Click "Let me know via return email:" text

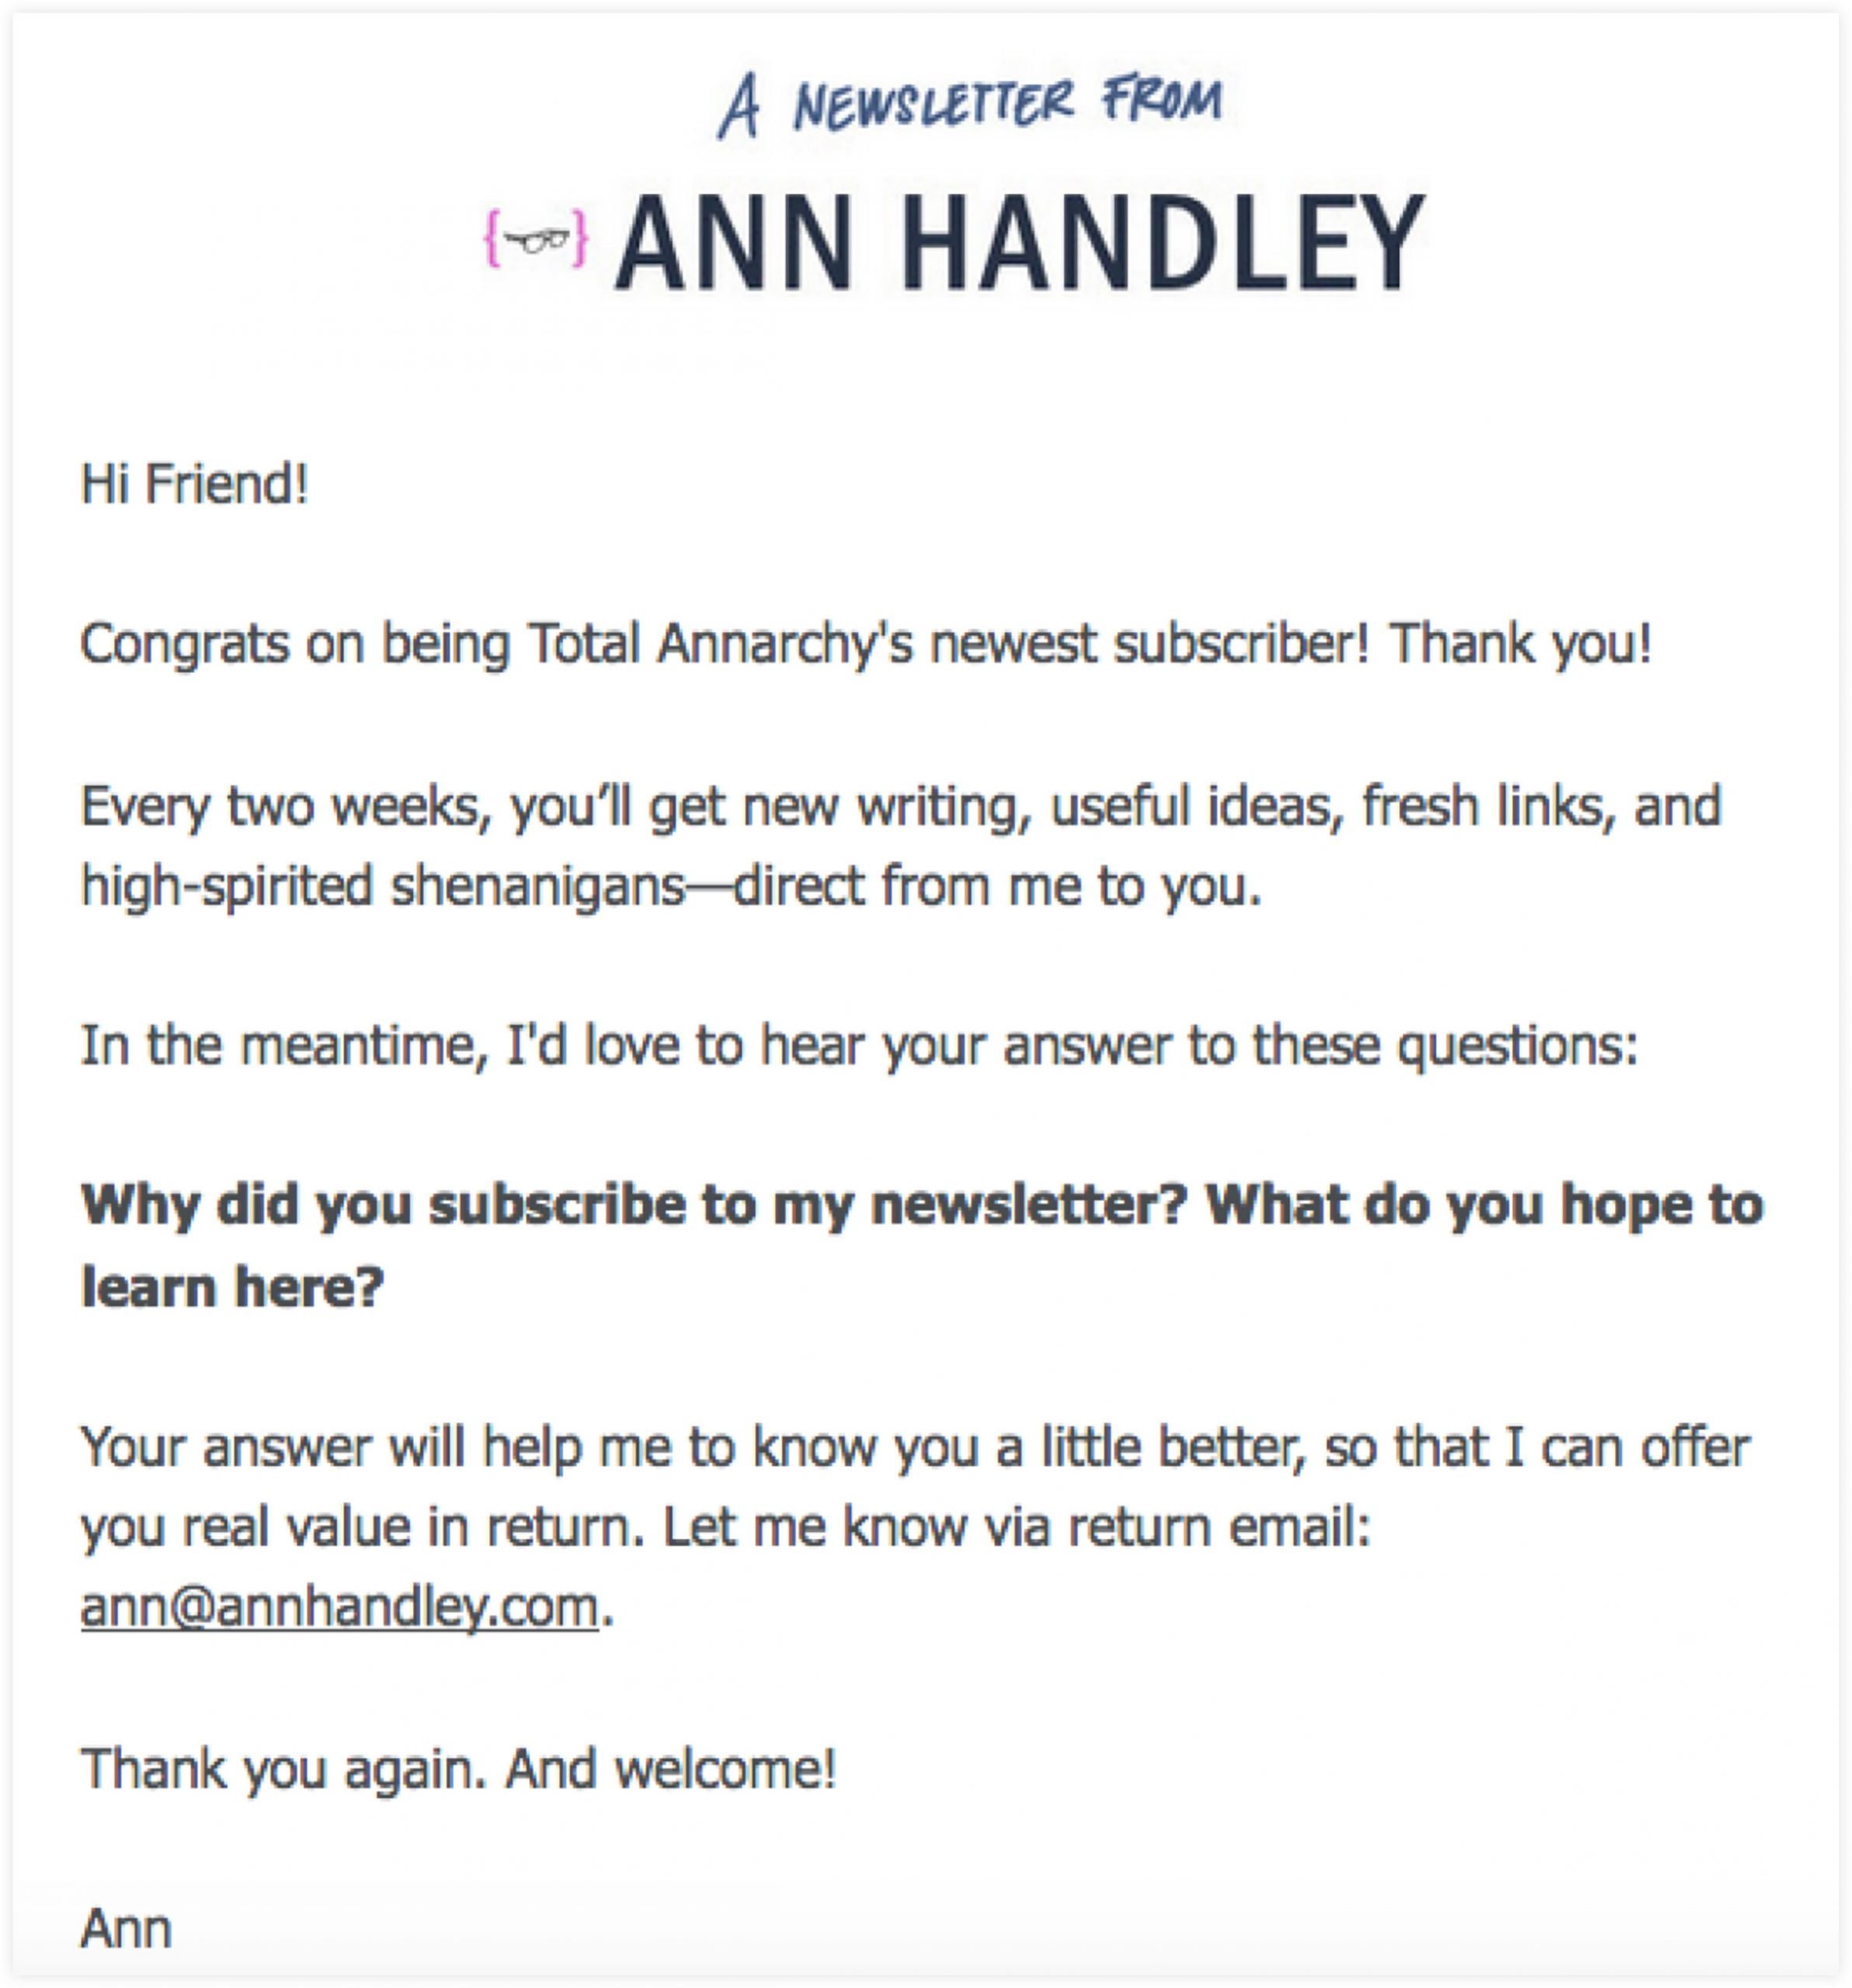click(x=1016, y=1528)
